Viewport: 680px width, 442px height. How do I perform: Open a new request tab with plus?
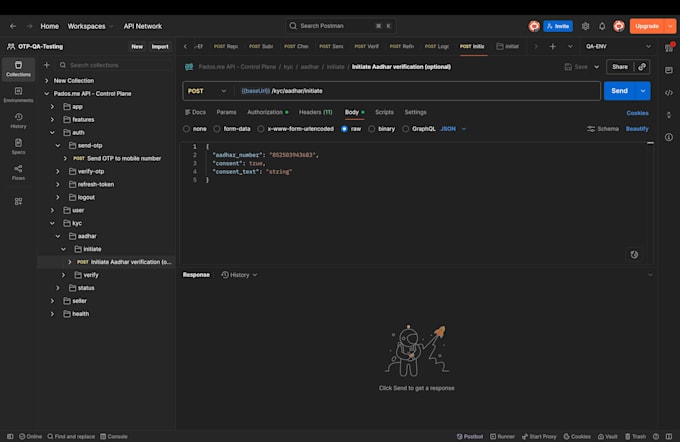(552, 46)
